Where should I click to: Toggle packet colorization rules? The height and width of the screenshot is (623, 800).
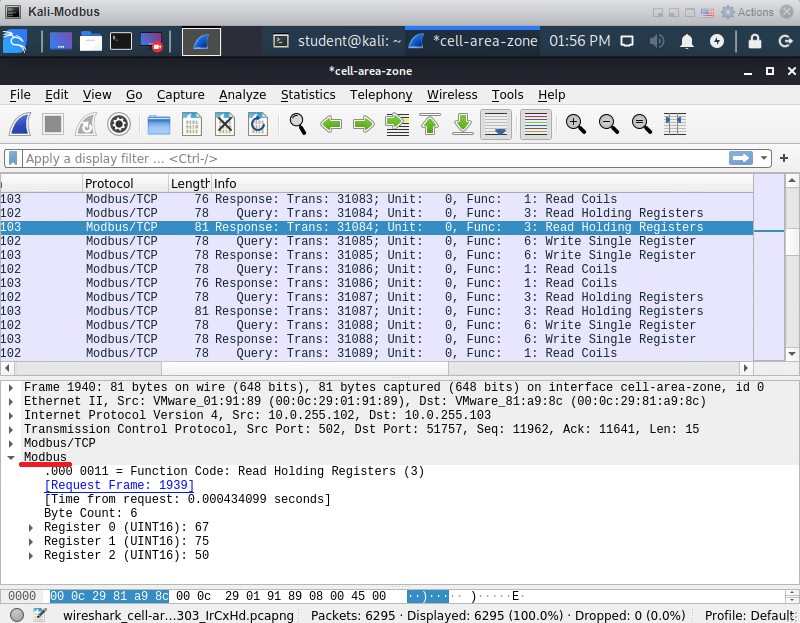[x=536, y=124]
